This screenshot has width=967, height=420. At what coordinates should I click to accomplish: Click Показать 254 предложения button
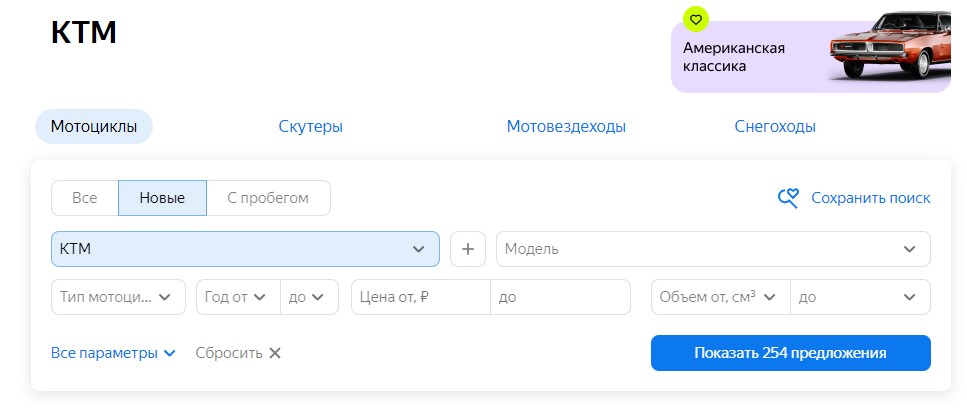pos(791,353)
